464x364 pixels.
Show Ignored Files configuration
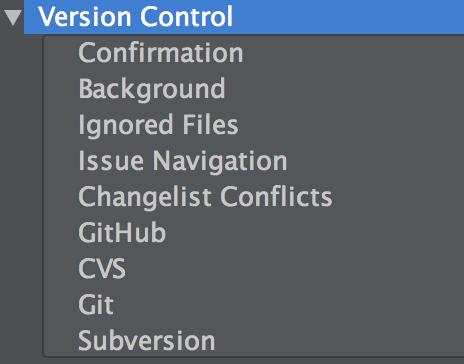[158, 125]
